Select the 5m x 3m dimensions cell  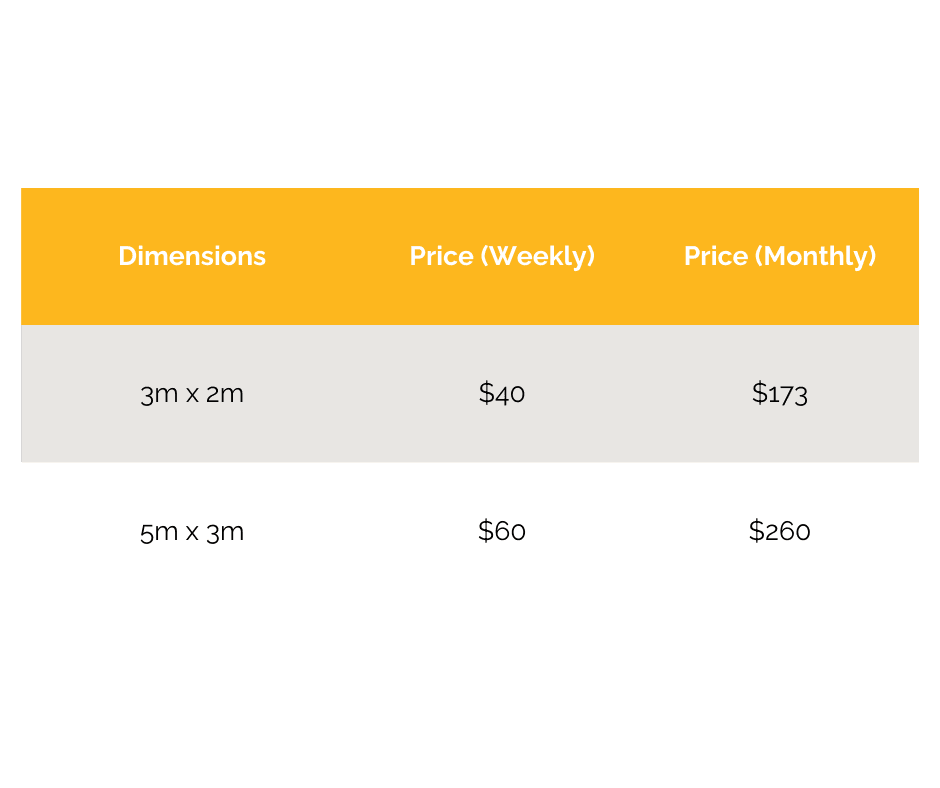(x=192, y=530)
